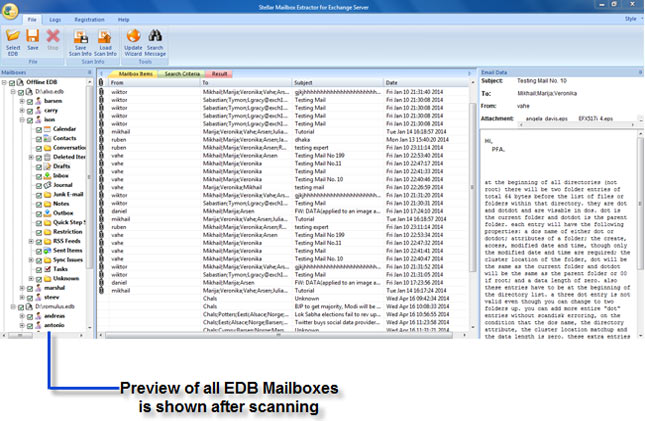This screenshot has width=645, height=421.
Task: Select the Drafts folder icon
Action: (48, 166)
